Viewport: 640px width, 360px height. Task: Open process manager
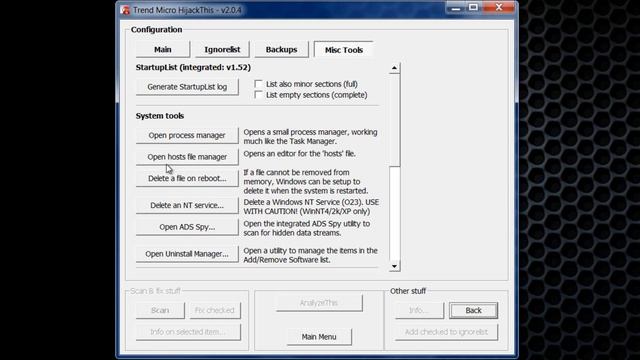(187, 135)
